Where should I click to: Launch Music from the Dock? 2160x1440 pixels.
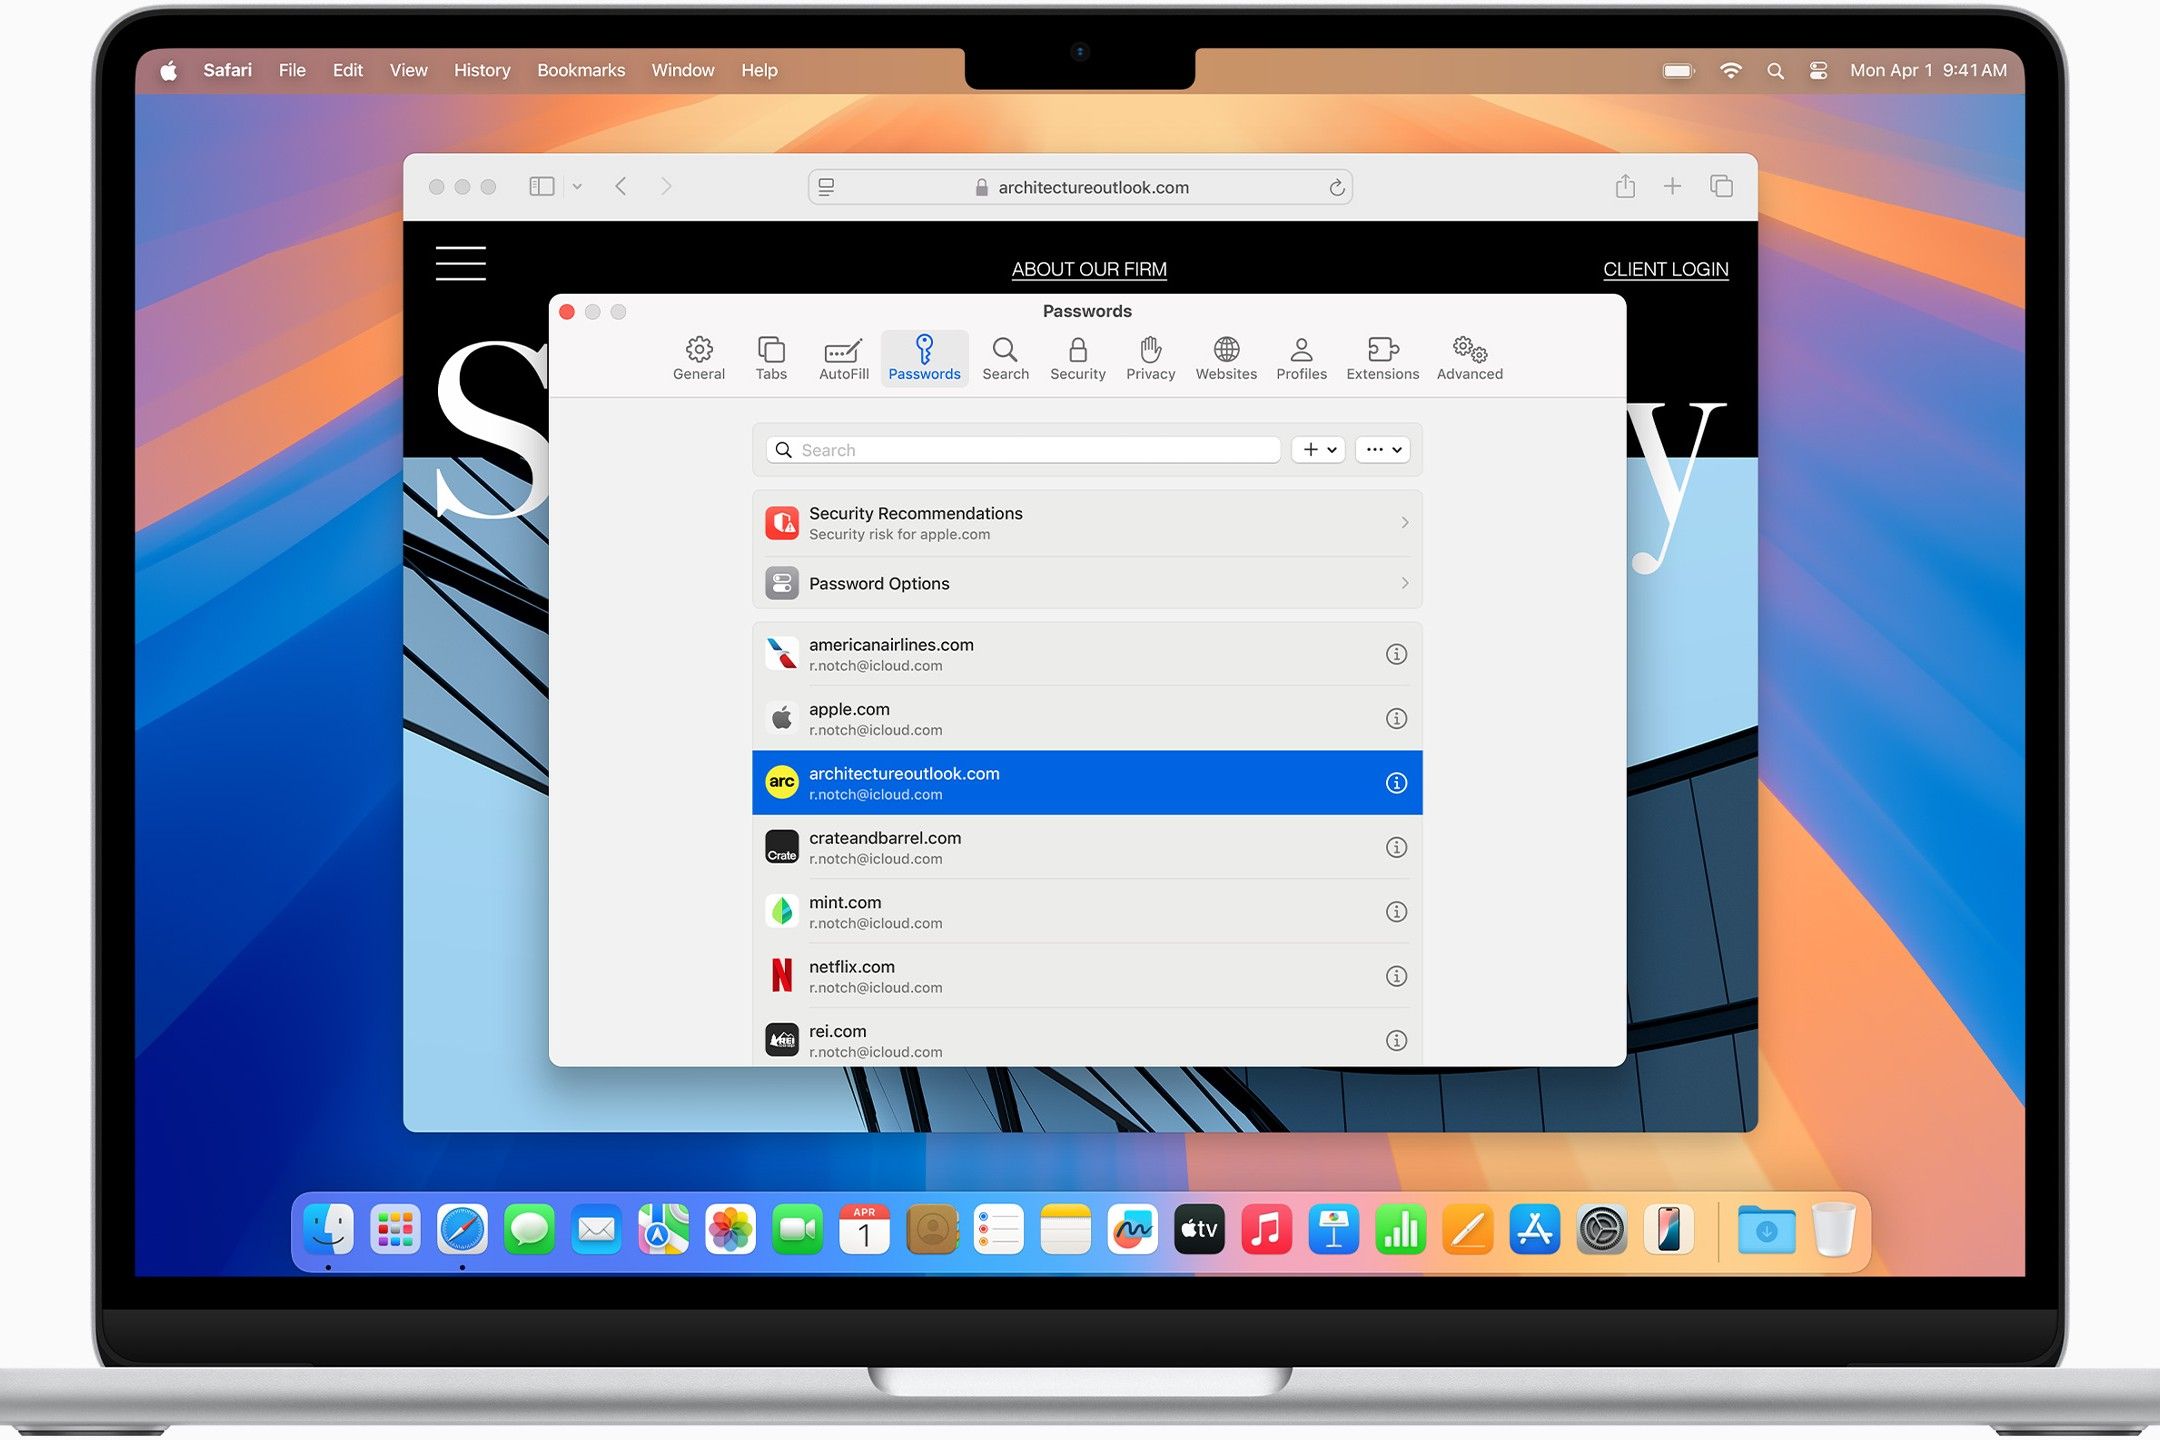pos(1266,1229)
